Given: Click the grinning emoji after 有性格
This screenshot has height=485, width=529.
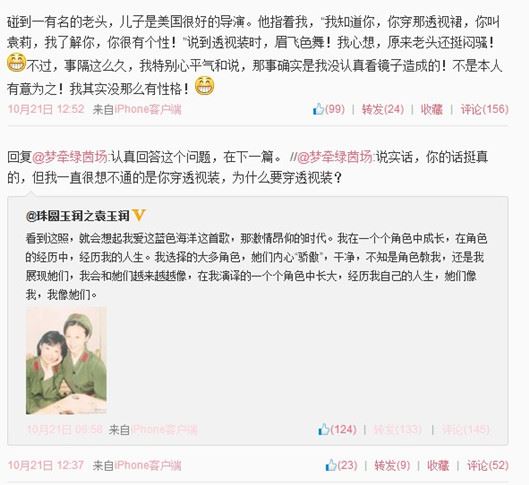Looking at the screenshot, I should 204,86.
